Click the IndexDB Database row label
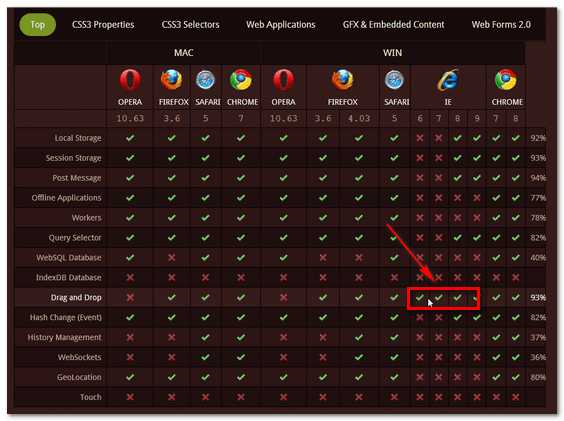The height and width of the screenshot is (421, 564). pyautogui.click(x=68, y=277)
